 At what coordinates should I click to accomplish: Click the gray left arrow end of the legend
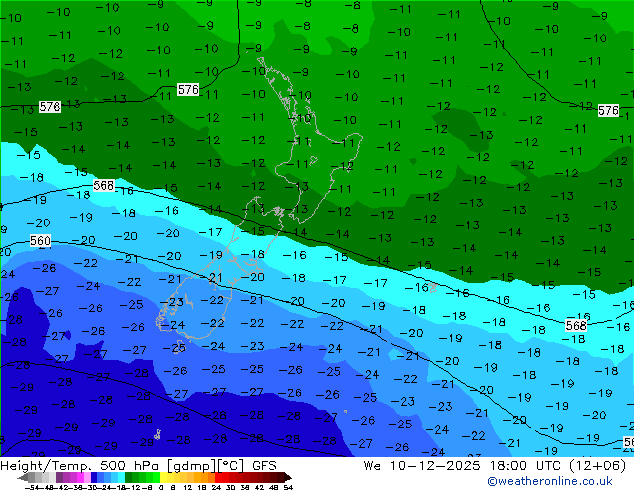pyautogui.click(x=22, y=478)
